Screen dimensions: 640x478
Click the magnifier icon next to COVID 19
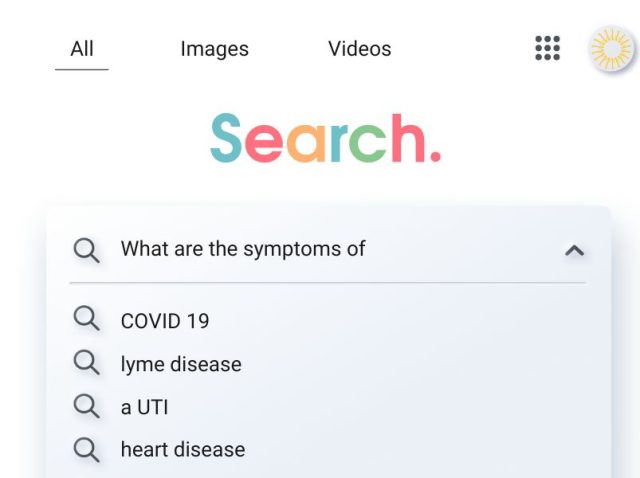coord(87,320)
